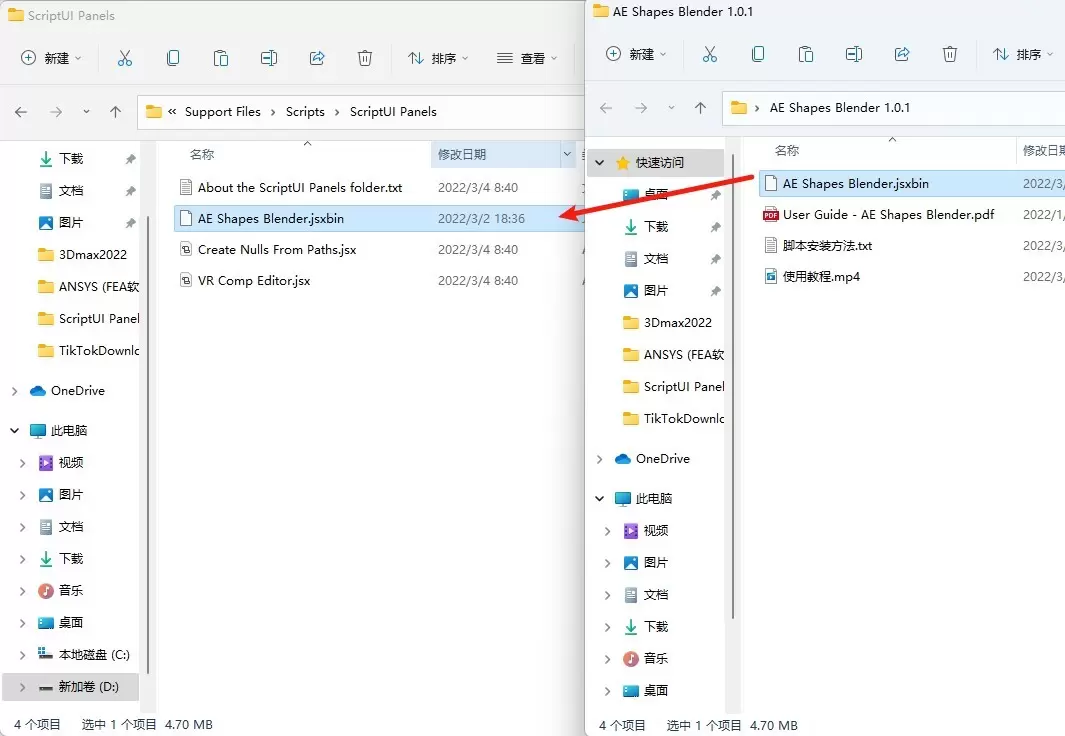Open 3Dmax2022 folder in left sidebar
The width and height of the screenshot is (1065, 736).
tap(92, 255)
